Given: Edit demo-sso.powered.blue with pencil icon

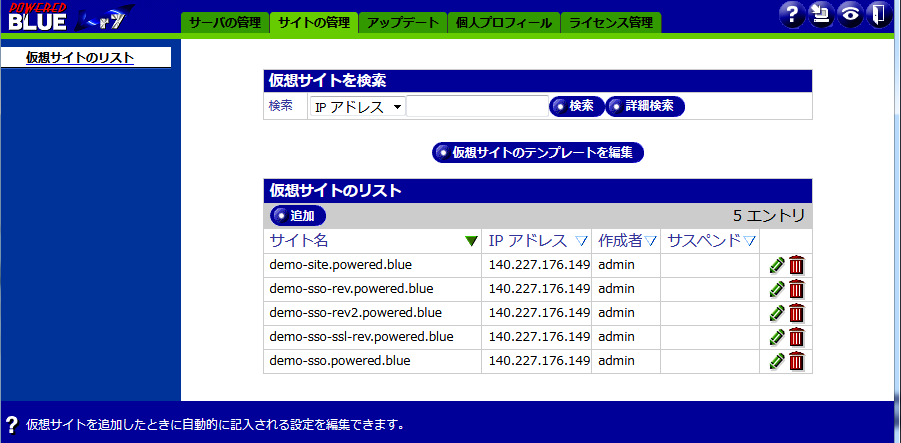Looking at the screenshot, I should [777, 361].
